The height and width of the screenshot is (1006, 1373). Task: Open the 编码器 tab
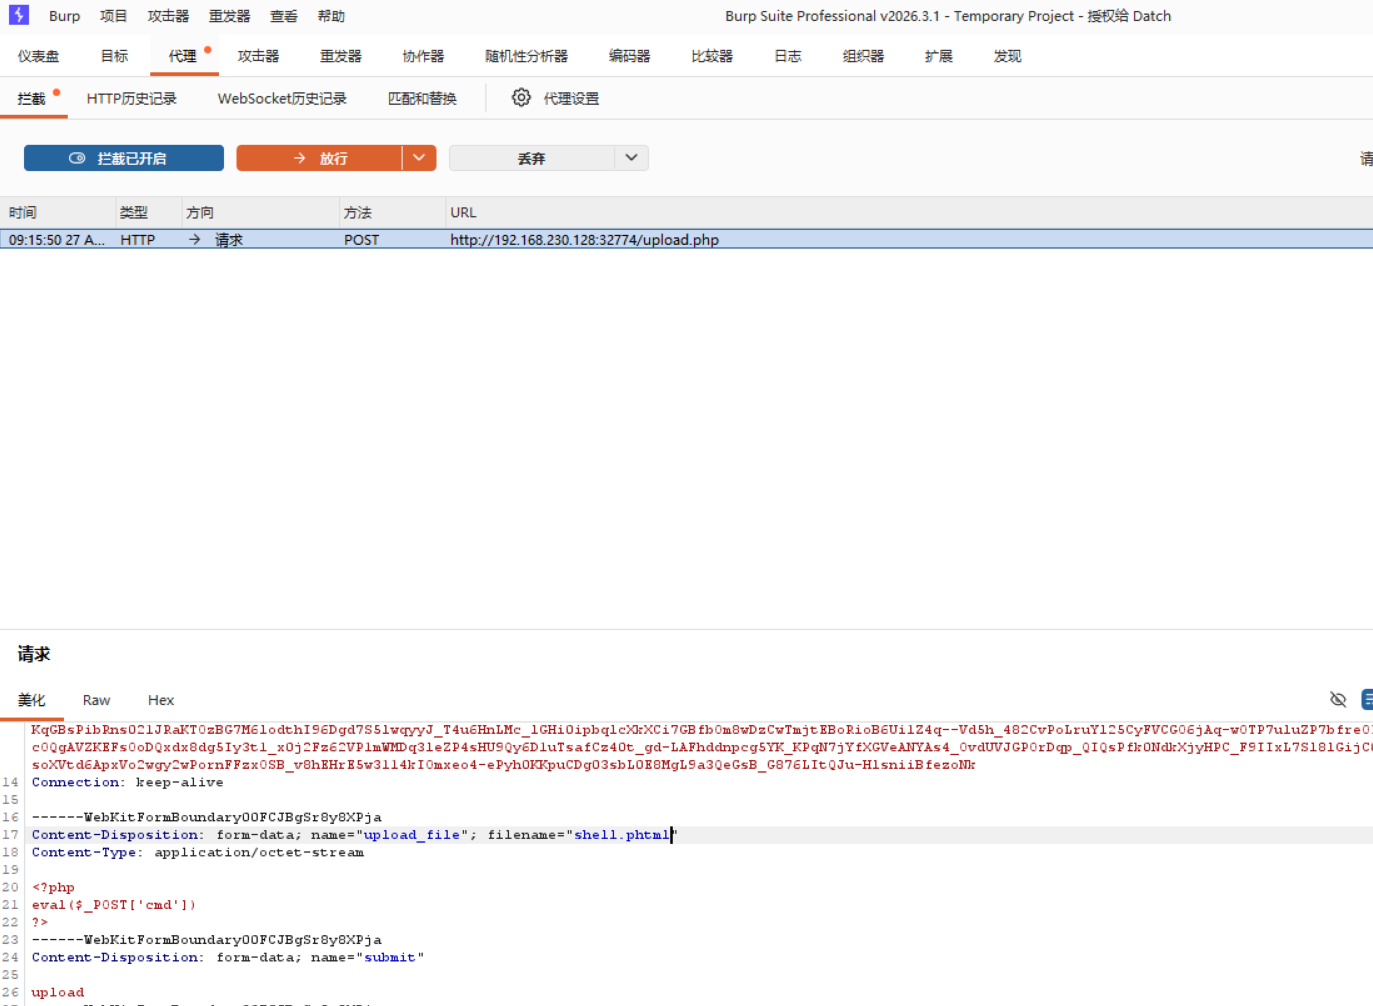[x=629, y=56]
